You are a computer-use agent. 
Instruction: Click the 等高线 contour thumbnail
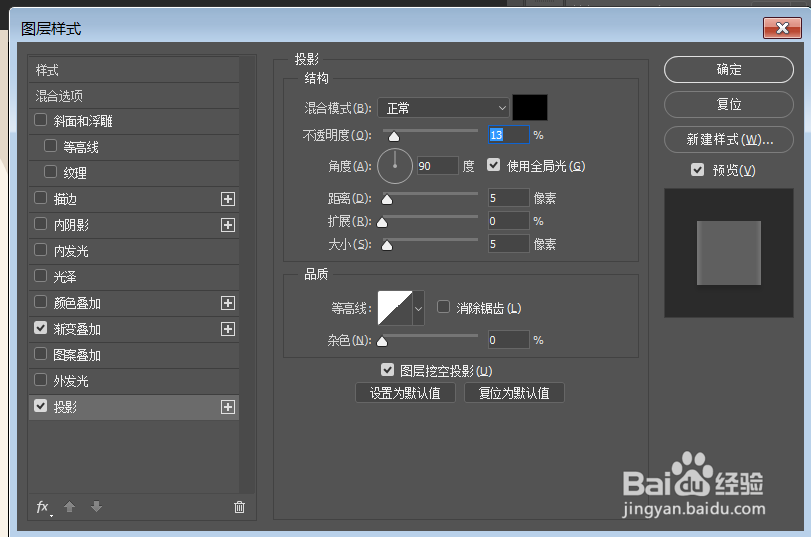[x=395, y=308]
